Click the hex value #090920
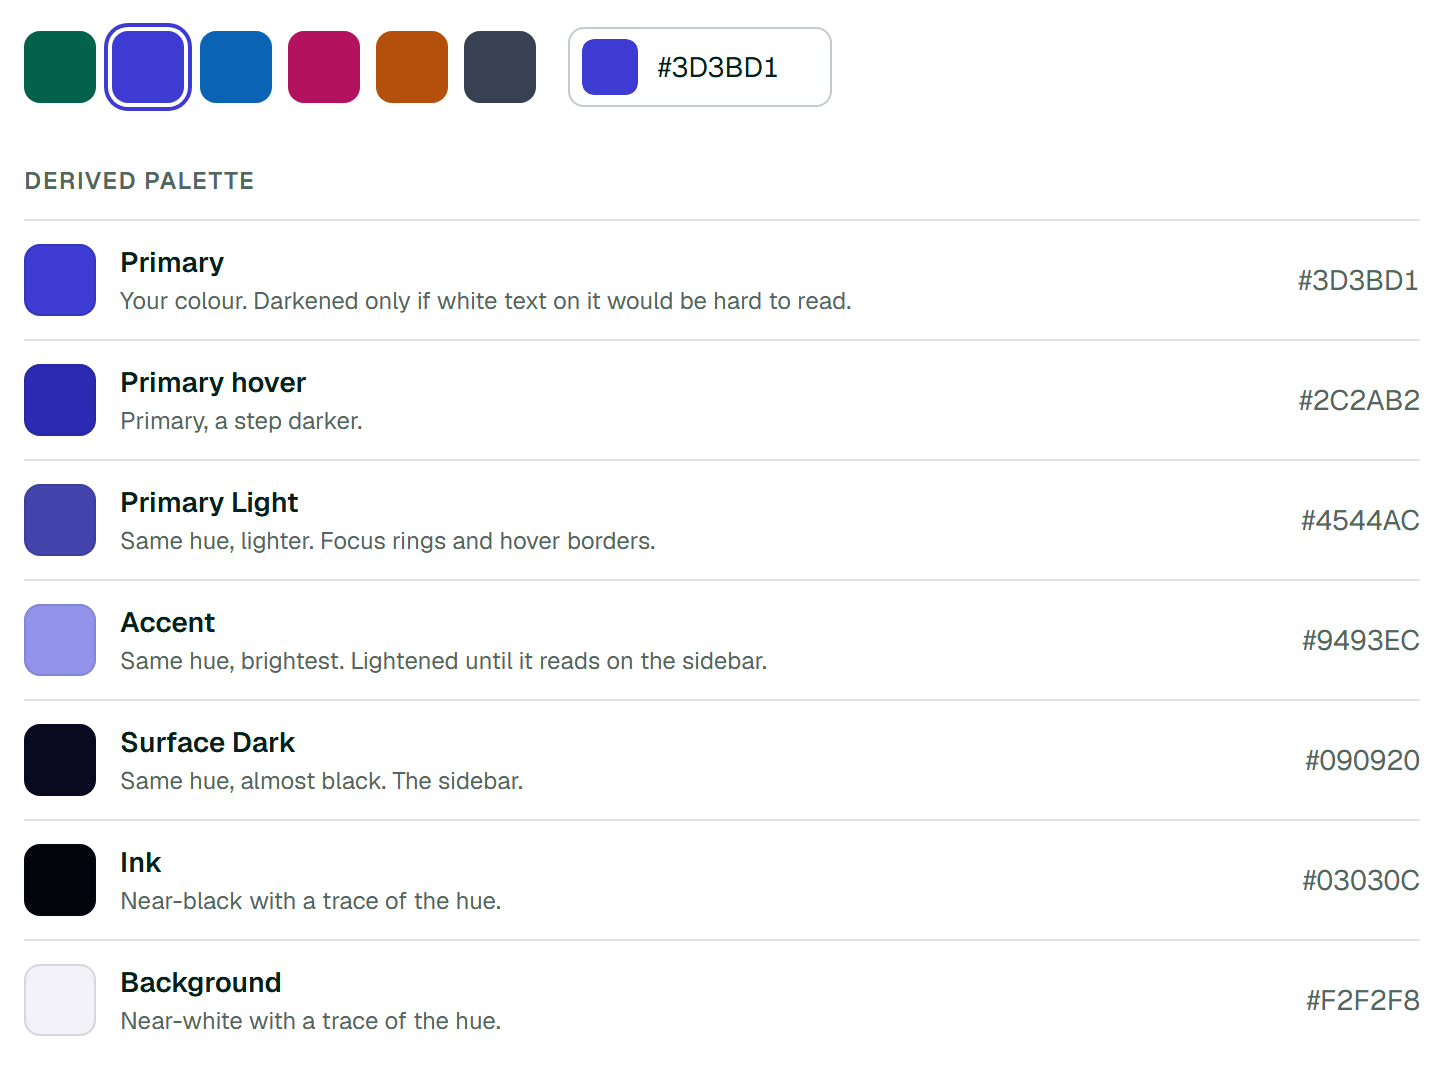The height and width of the screenshot is (1080, 1446). (1362, 761)
